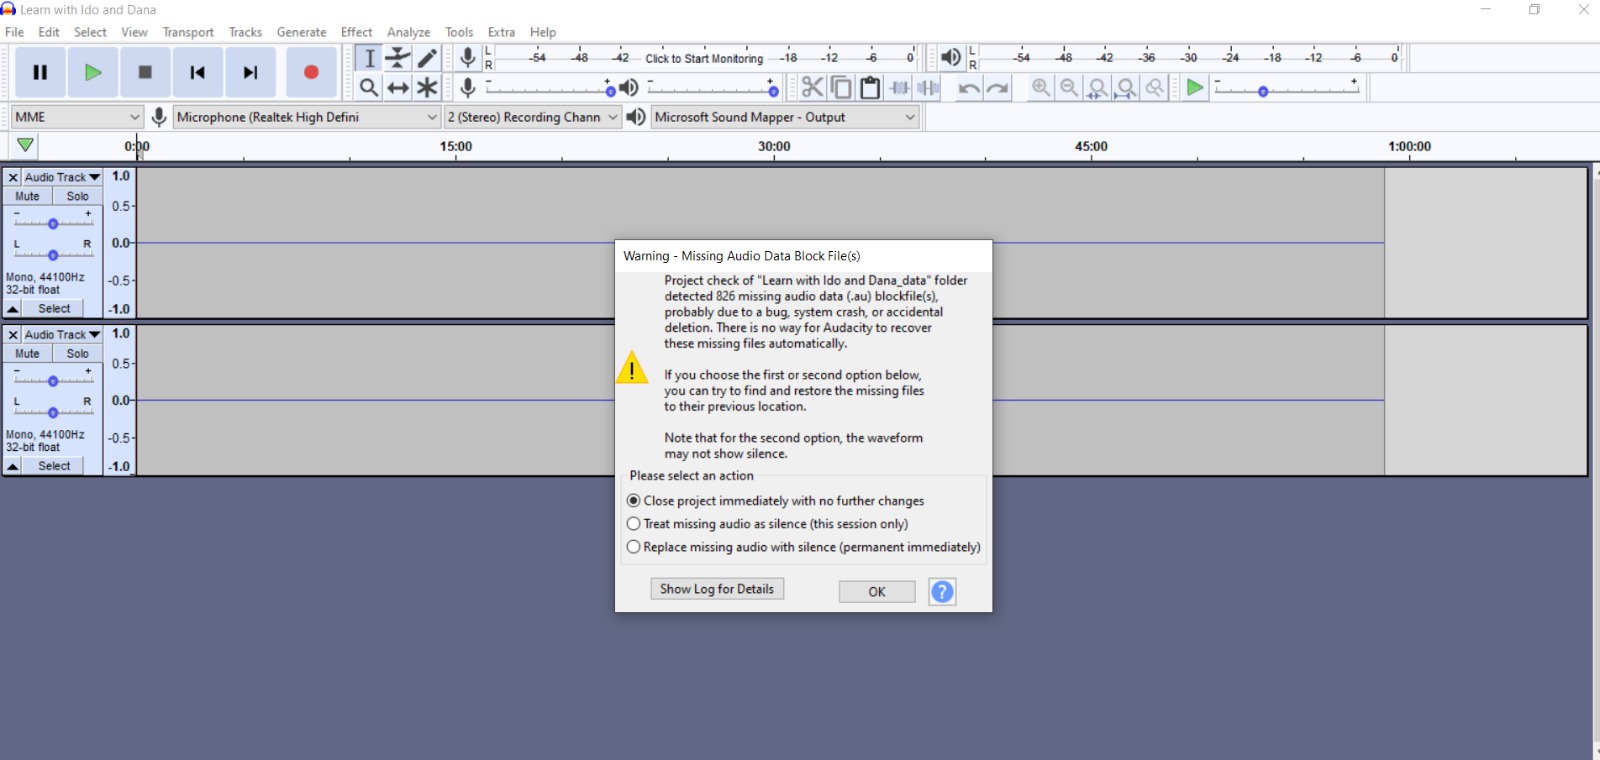Open the Analyze menu
This screenshot has width=1600, height=760.
click(408, 32)
